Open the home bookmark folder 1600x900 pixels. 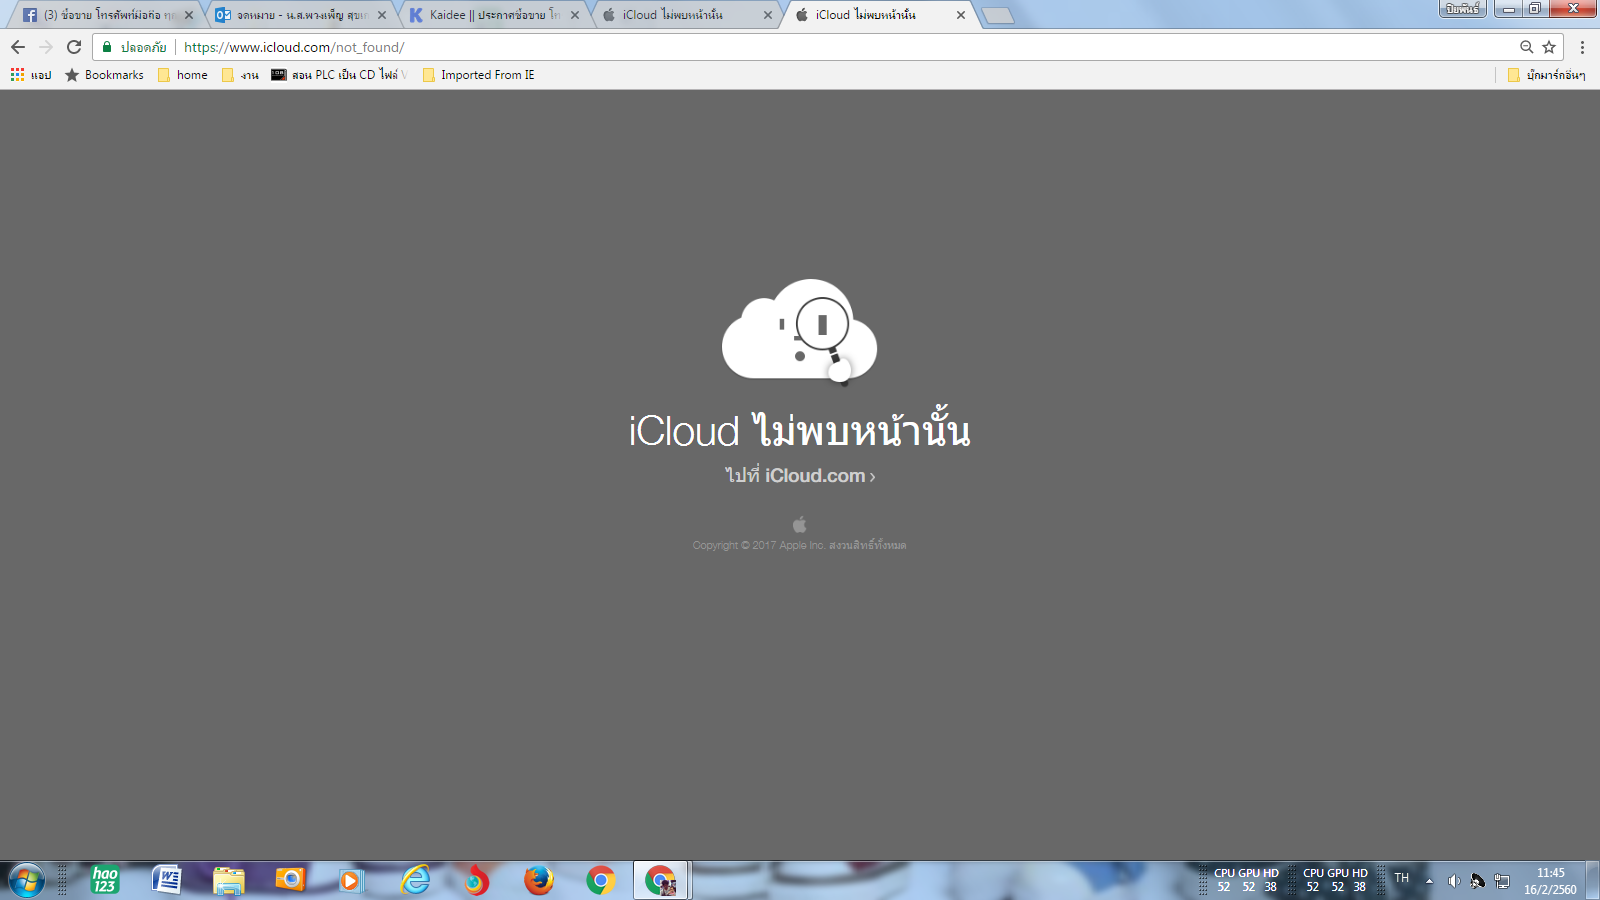(183, 75)
